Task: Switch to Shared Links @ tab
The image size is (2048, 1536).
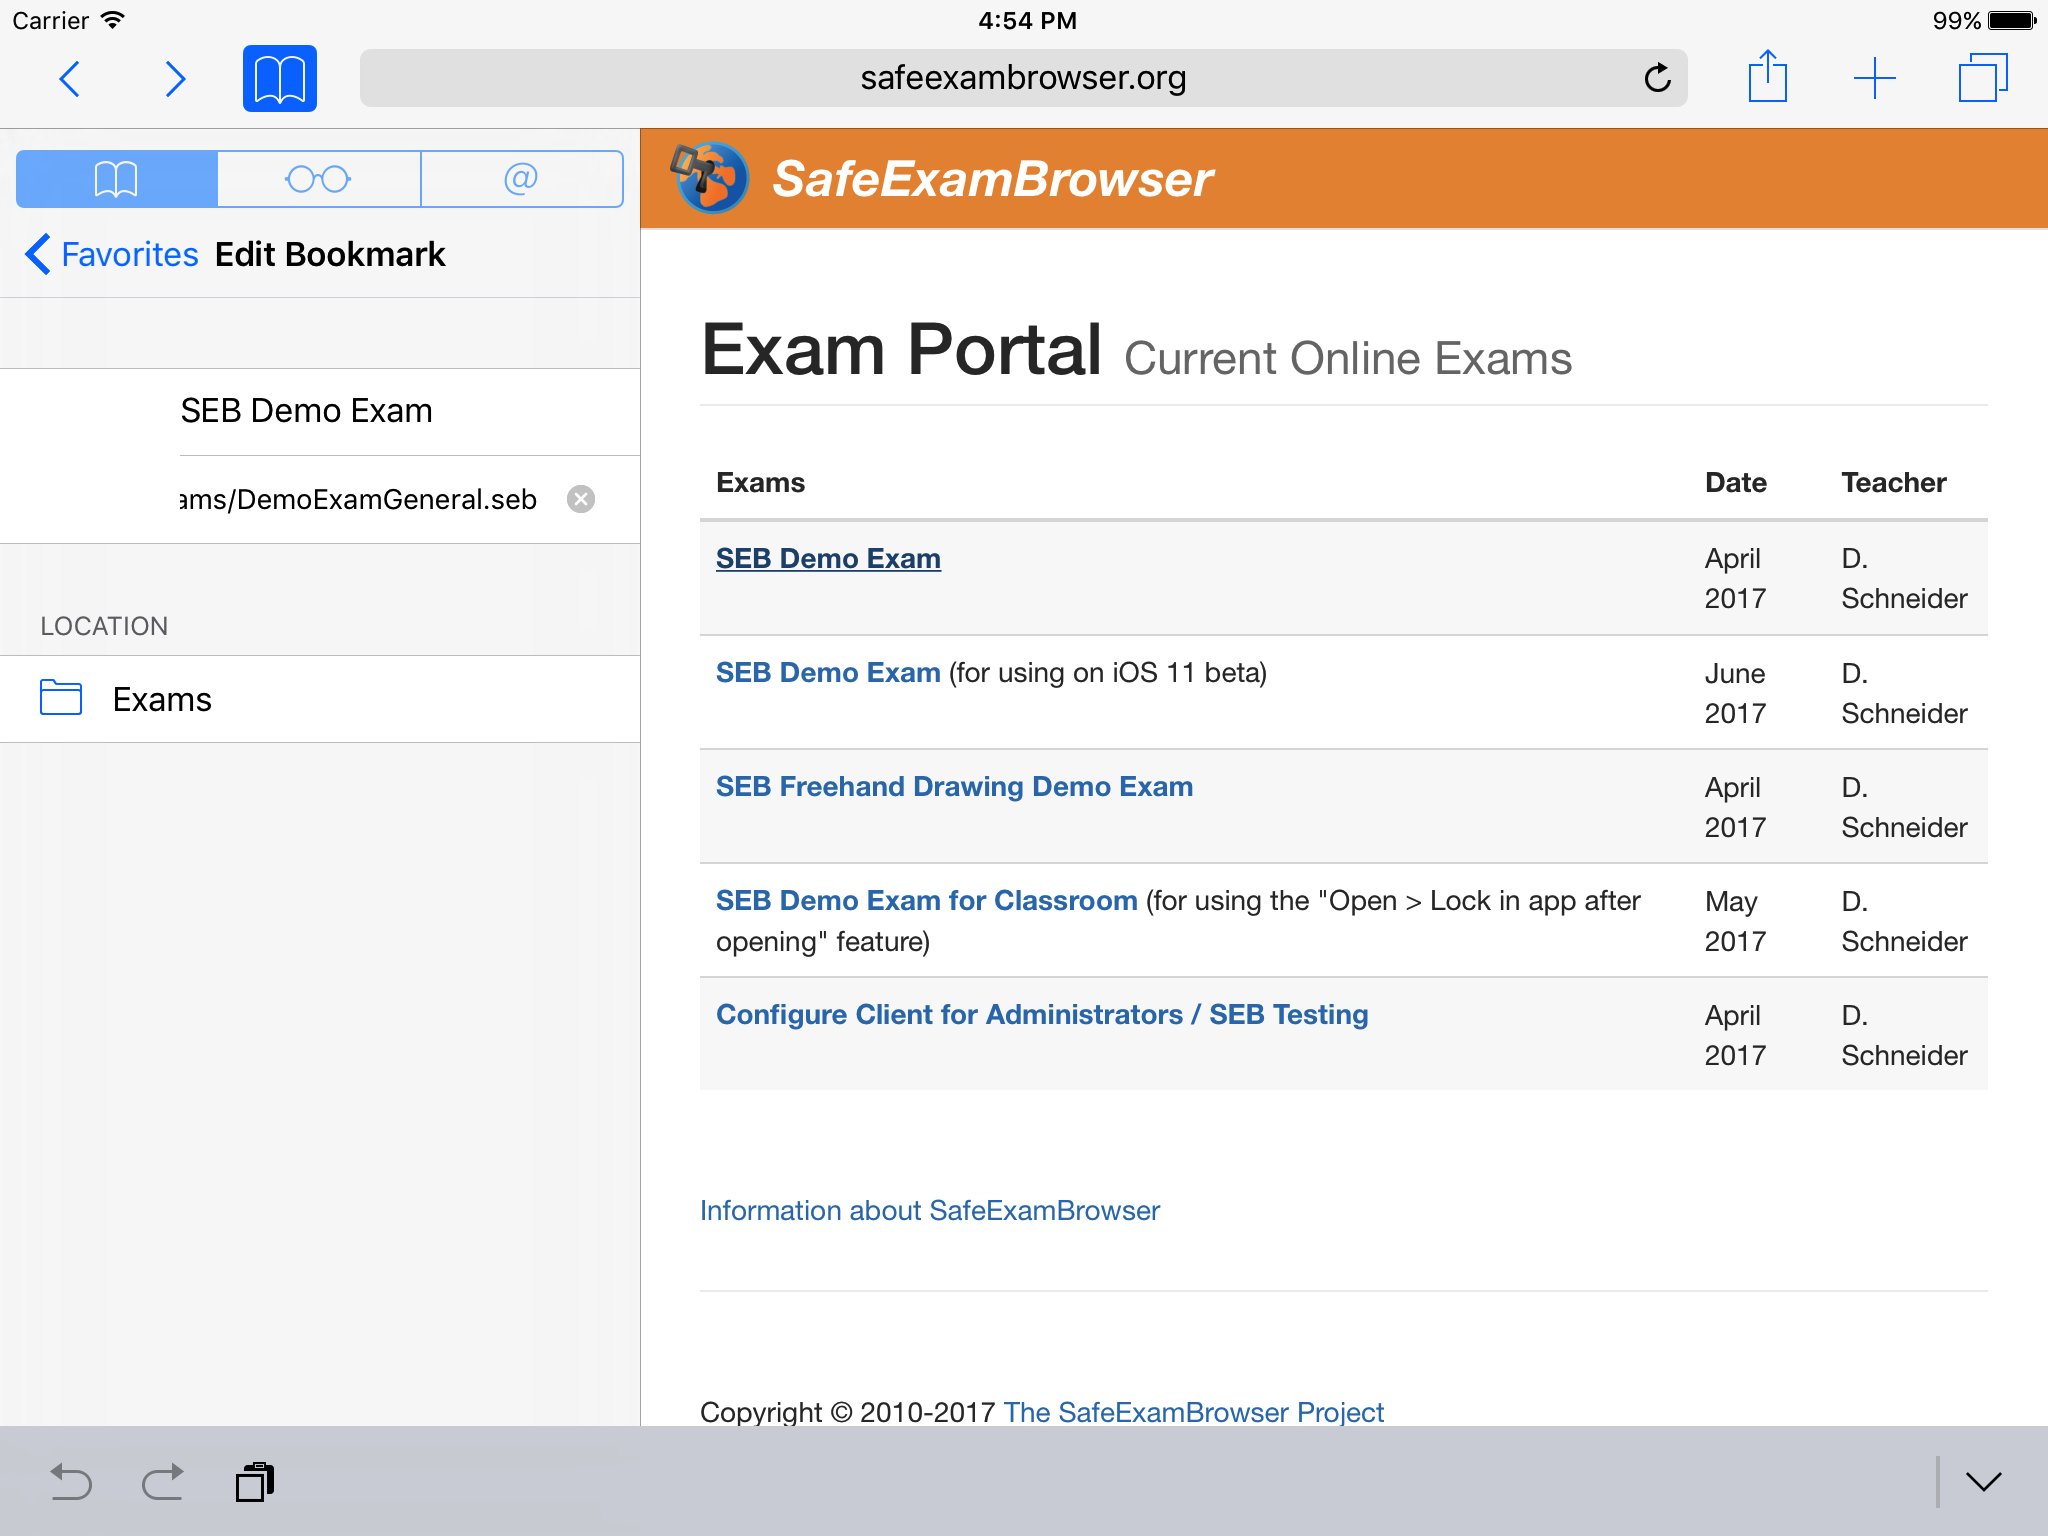Action: [x=521, y=179]
